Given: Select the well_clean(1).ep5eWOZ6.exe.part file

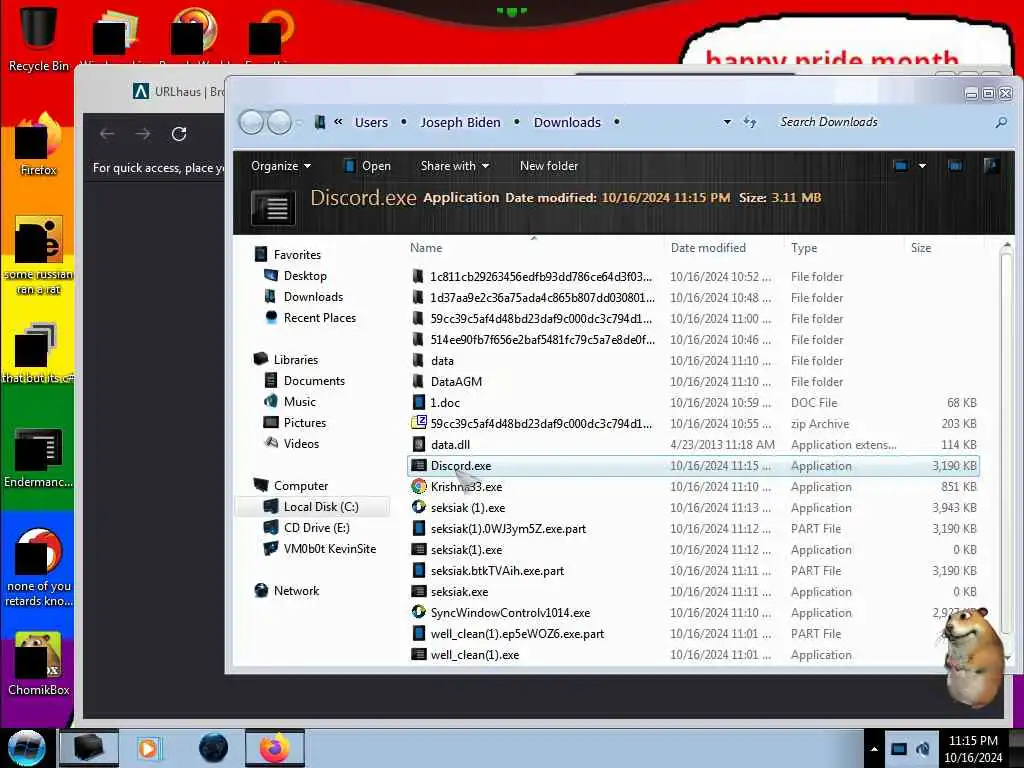Looking at the screenshot, I should [x=517, y=633].
